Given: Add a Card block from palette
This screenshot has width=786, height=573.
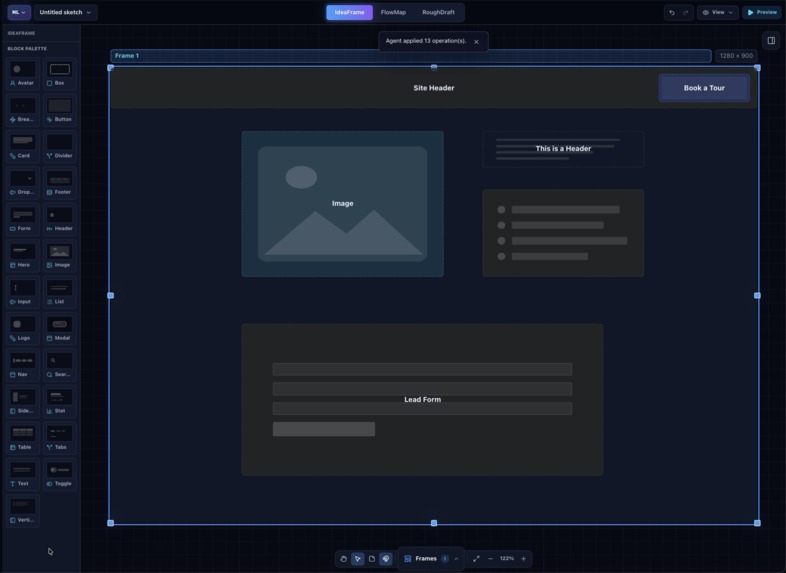Looking at the screenshot, I should coord(23,146).
